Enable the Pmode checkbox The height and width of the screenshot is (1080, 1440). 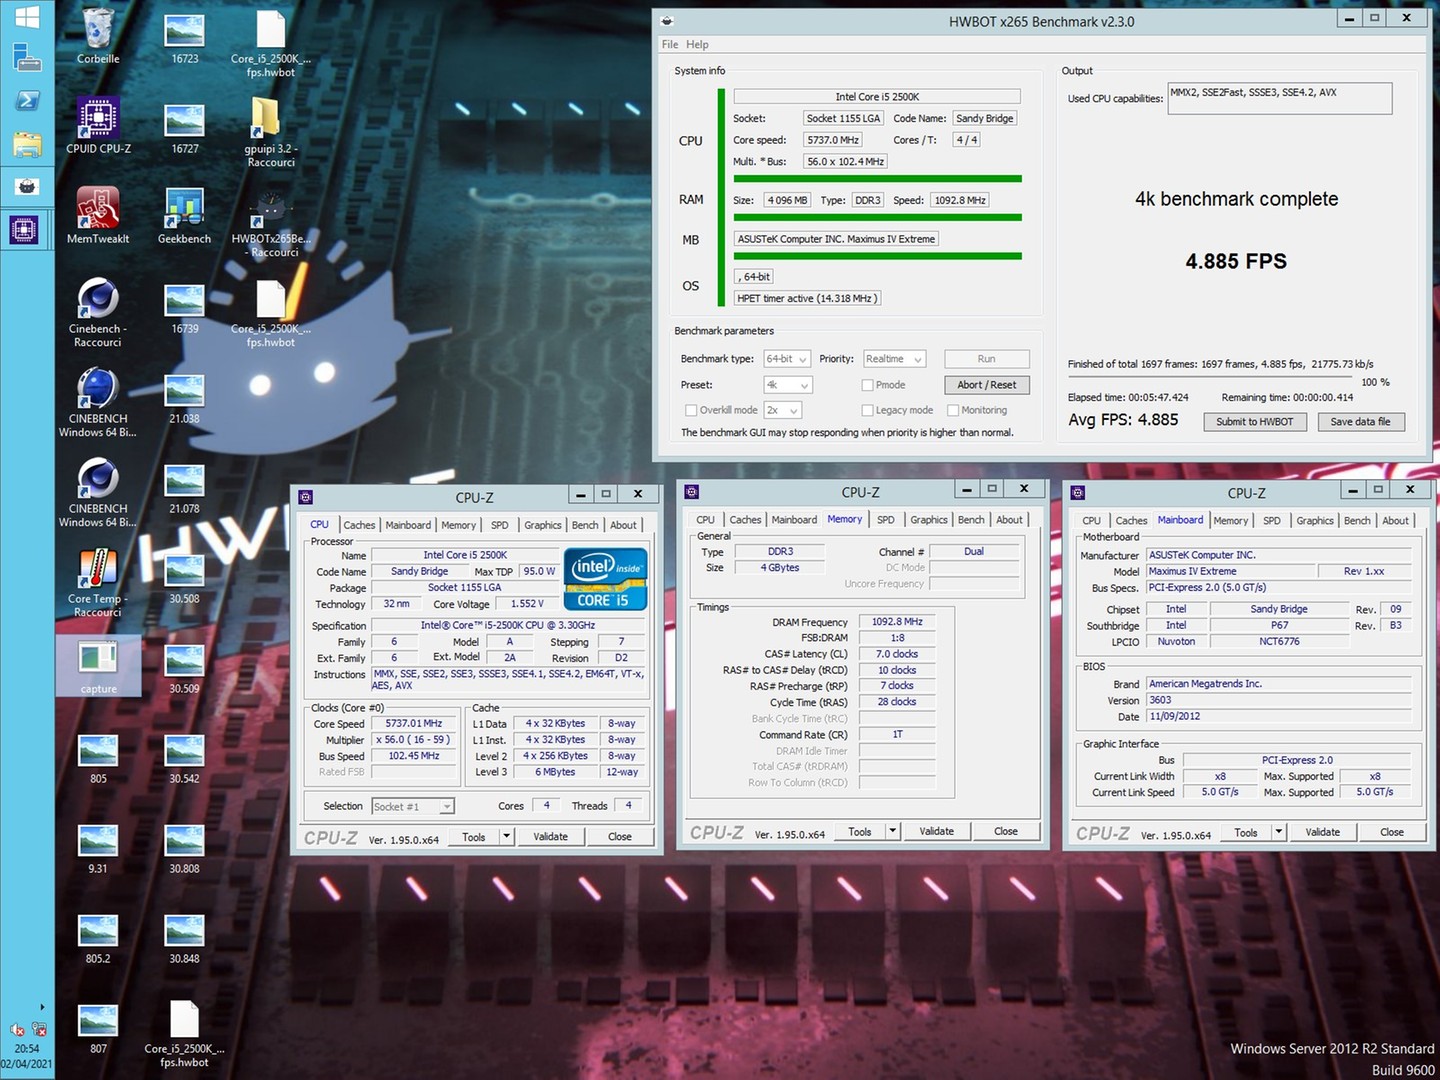click(x=867, y=385)
